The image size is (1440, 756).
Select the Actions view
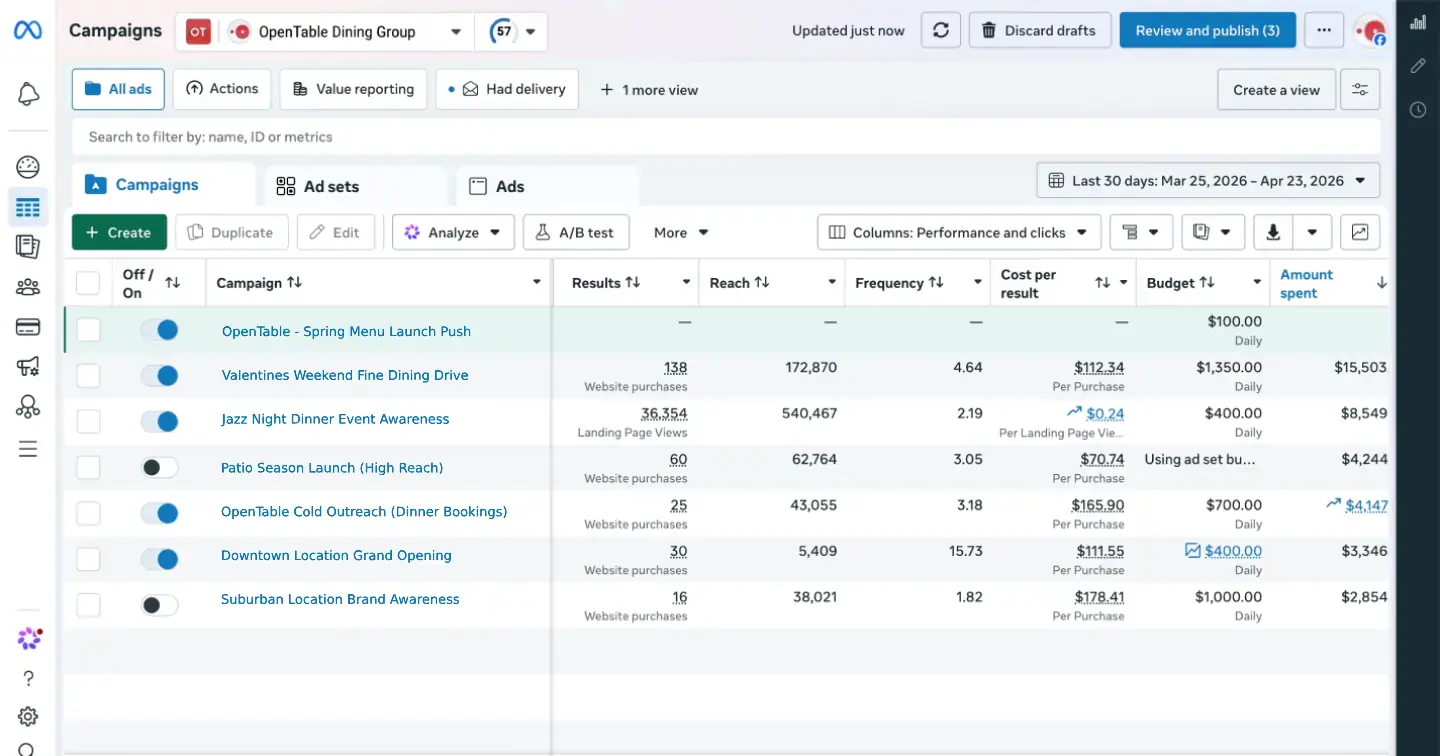coord(222,89)
